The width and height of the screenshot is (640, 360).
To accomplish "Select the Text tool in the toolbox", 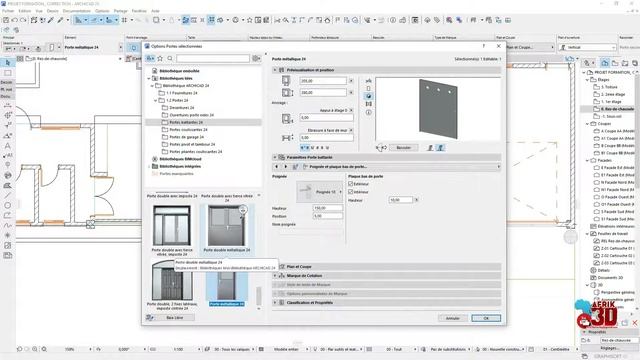I will click(8, 146).
